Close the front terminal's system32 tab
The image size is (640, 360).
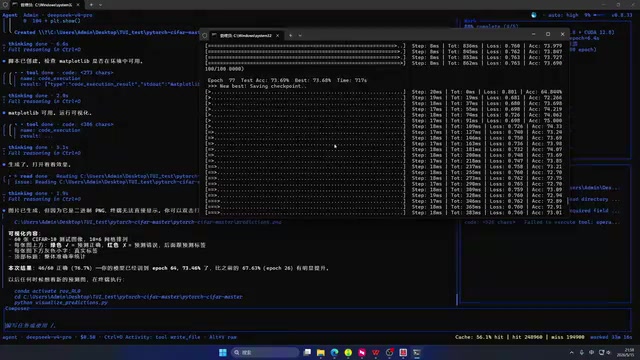pos(278,36)
